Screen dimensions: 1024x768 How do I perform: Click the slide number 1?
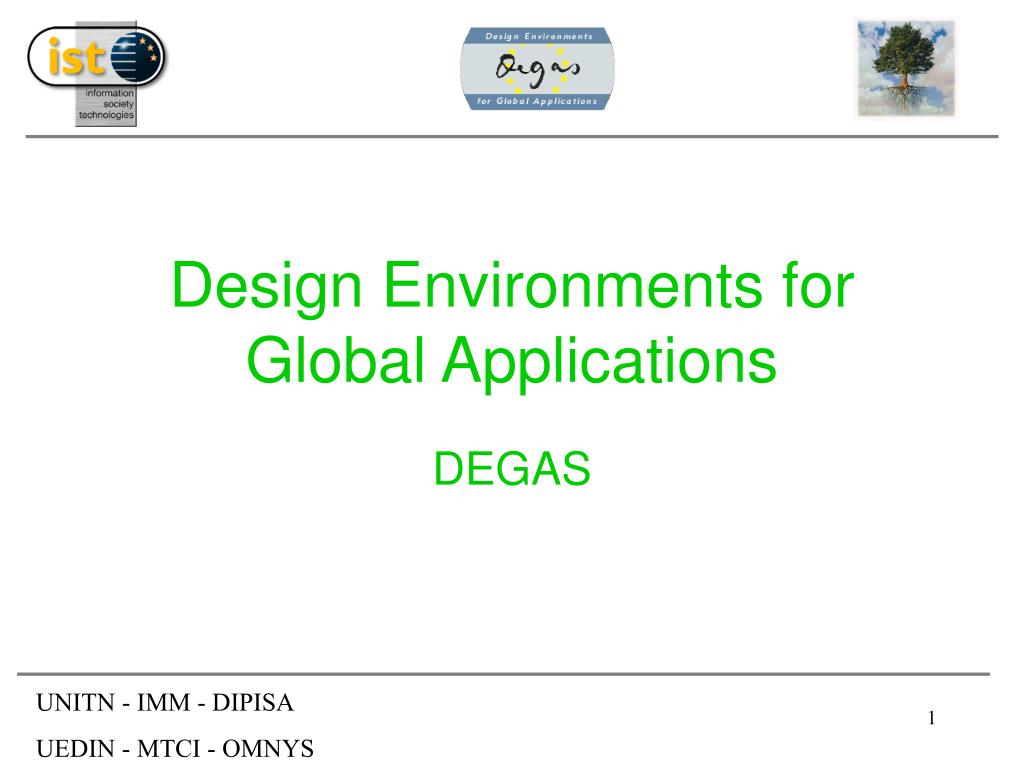coord(932,718)
